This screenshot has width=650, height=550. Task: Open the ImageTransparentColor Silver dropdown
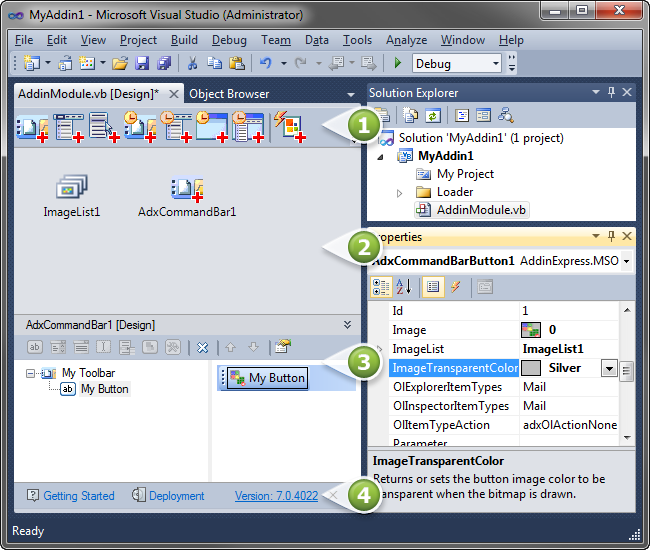point(609,368)
